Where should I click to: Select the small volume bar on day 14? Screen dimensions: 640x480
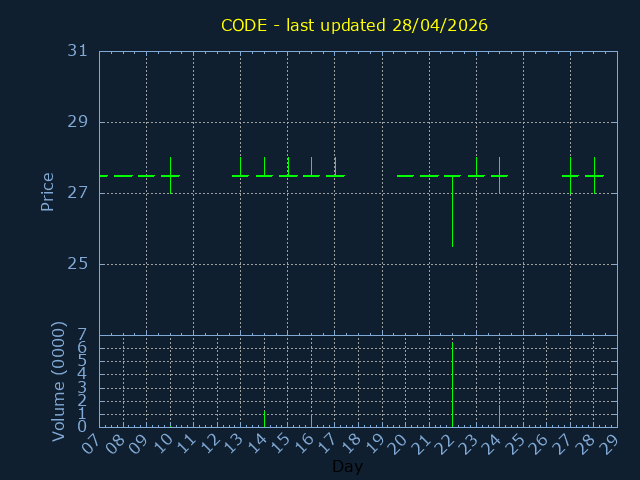[x=264, y=418]
